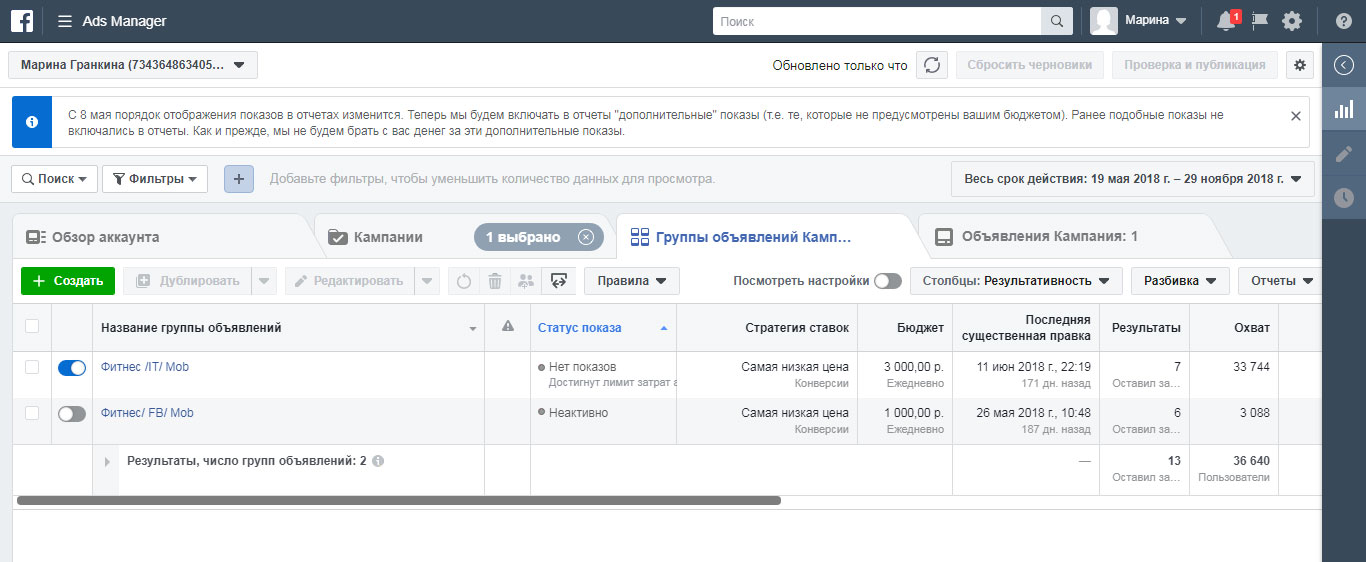The height and width of the screenshot is (562, 1366).
Task: Open the Facebook logo home icon
Action: tap(22, 21)
